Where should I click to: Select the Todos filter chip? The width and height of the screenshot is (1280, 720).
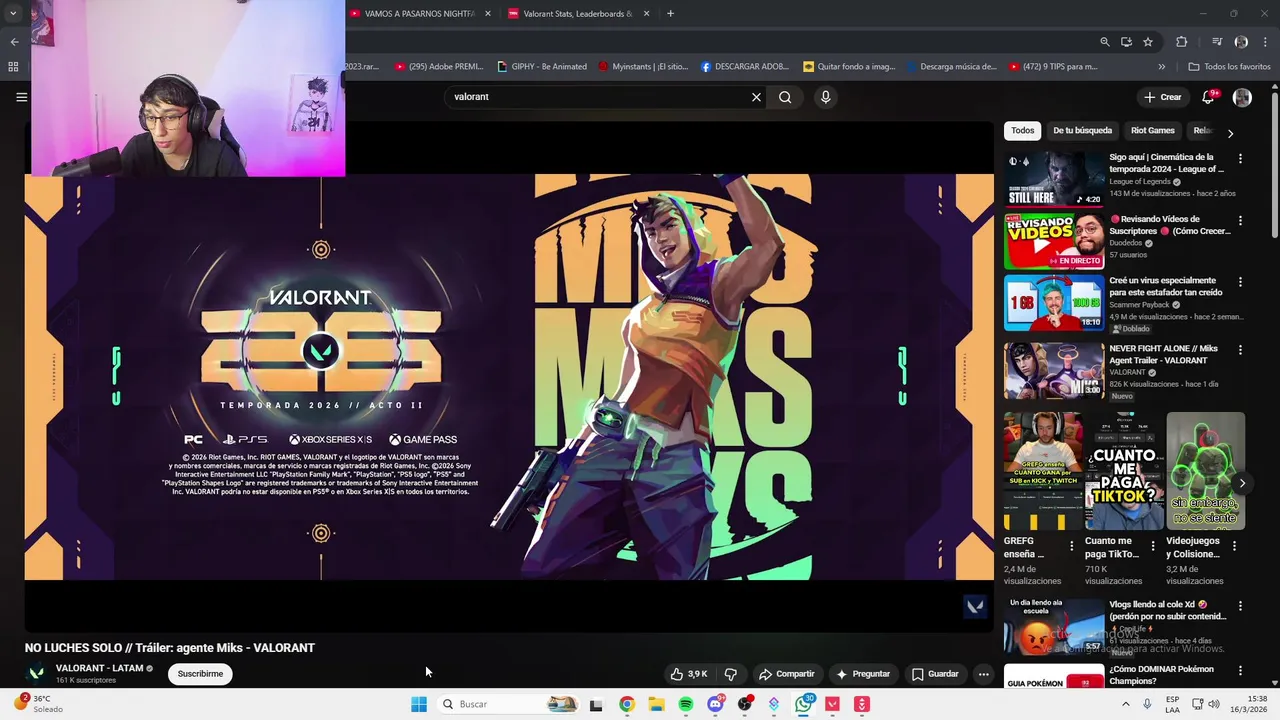tap(1022, 131)
